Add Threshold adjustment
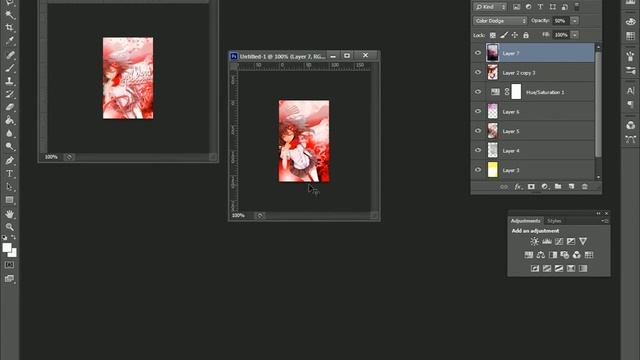640x360 pixels. 559,268
